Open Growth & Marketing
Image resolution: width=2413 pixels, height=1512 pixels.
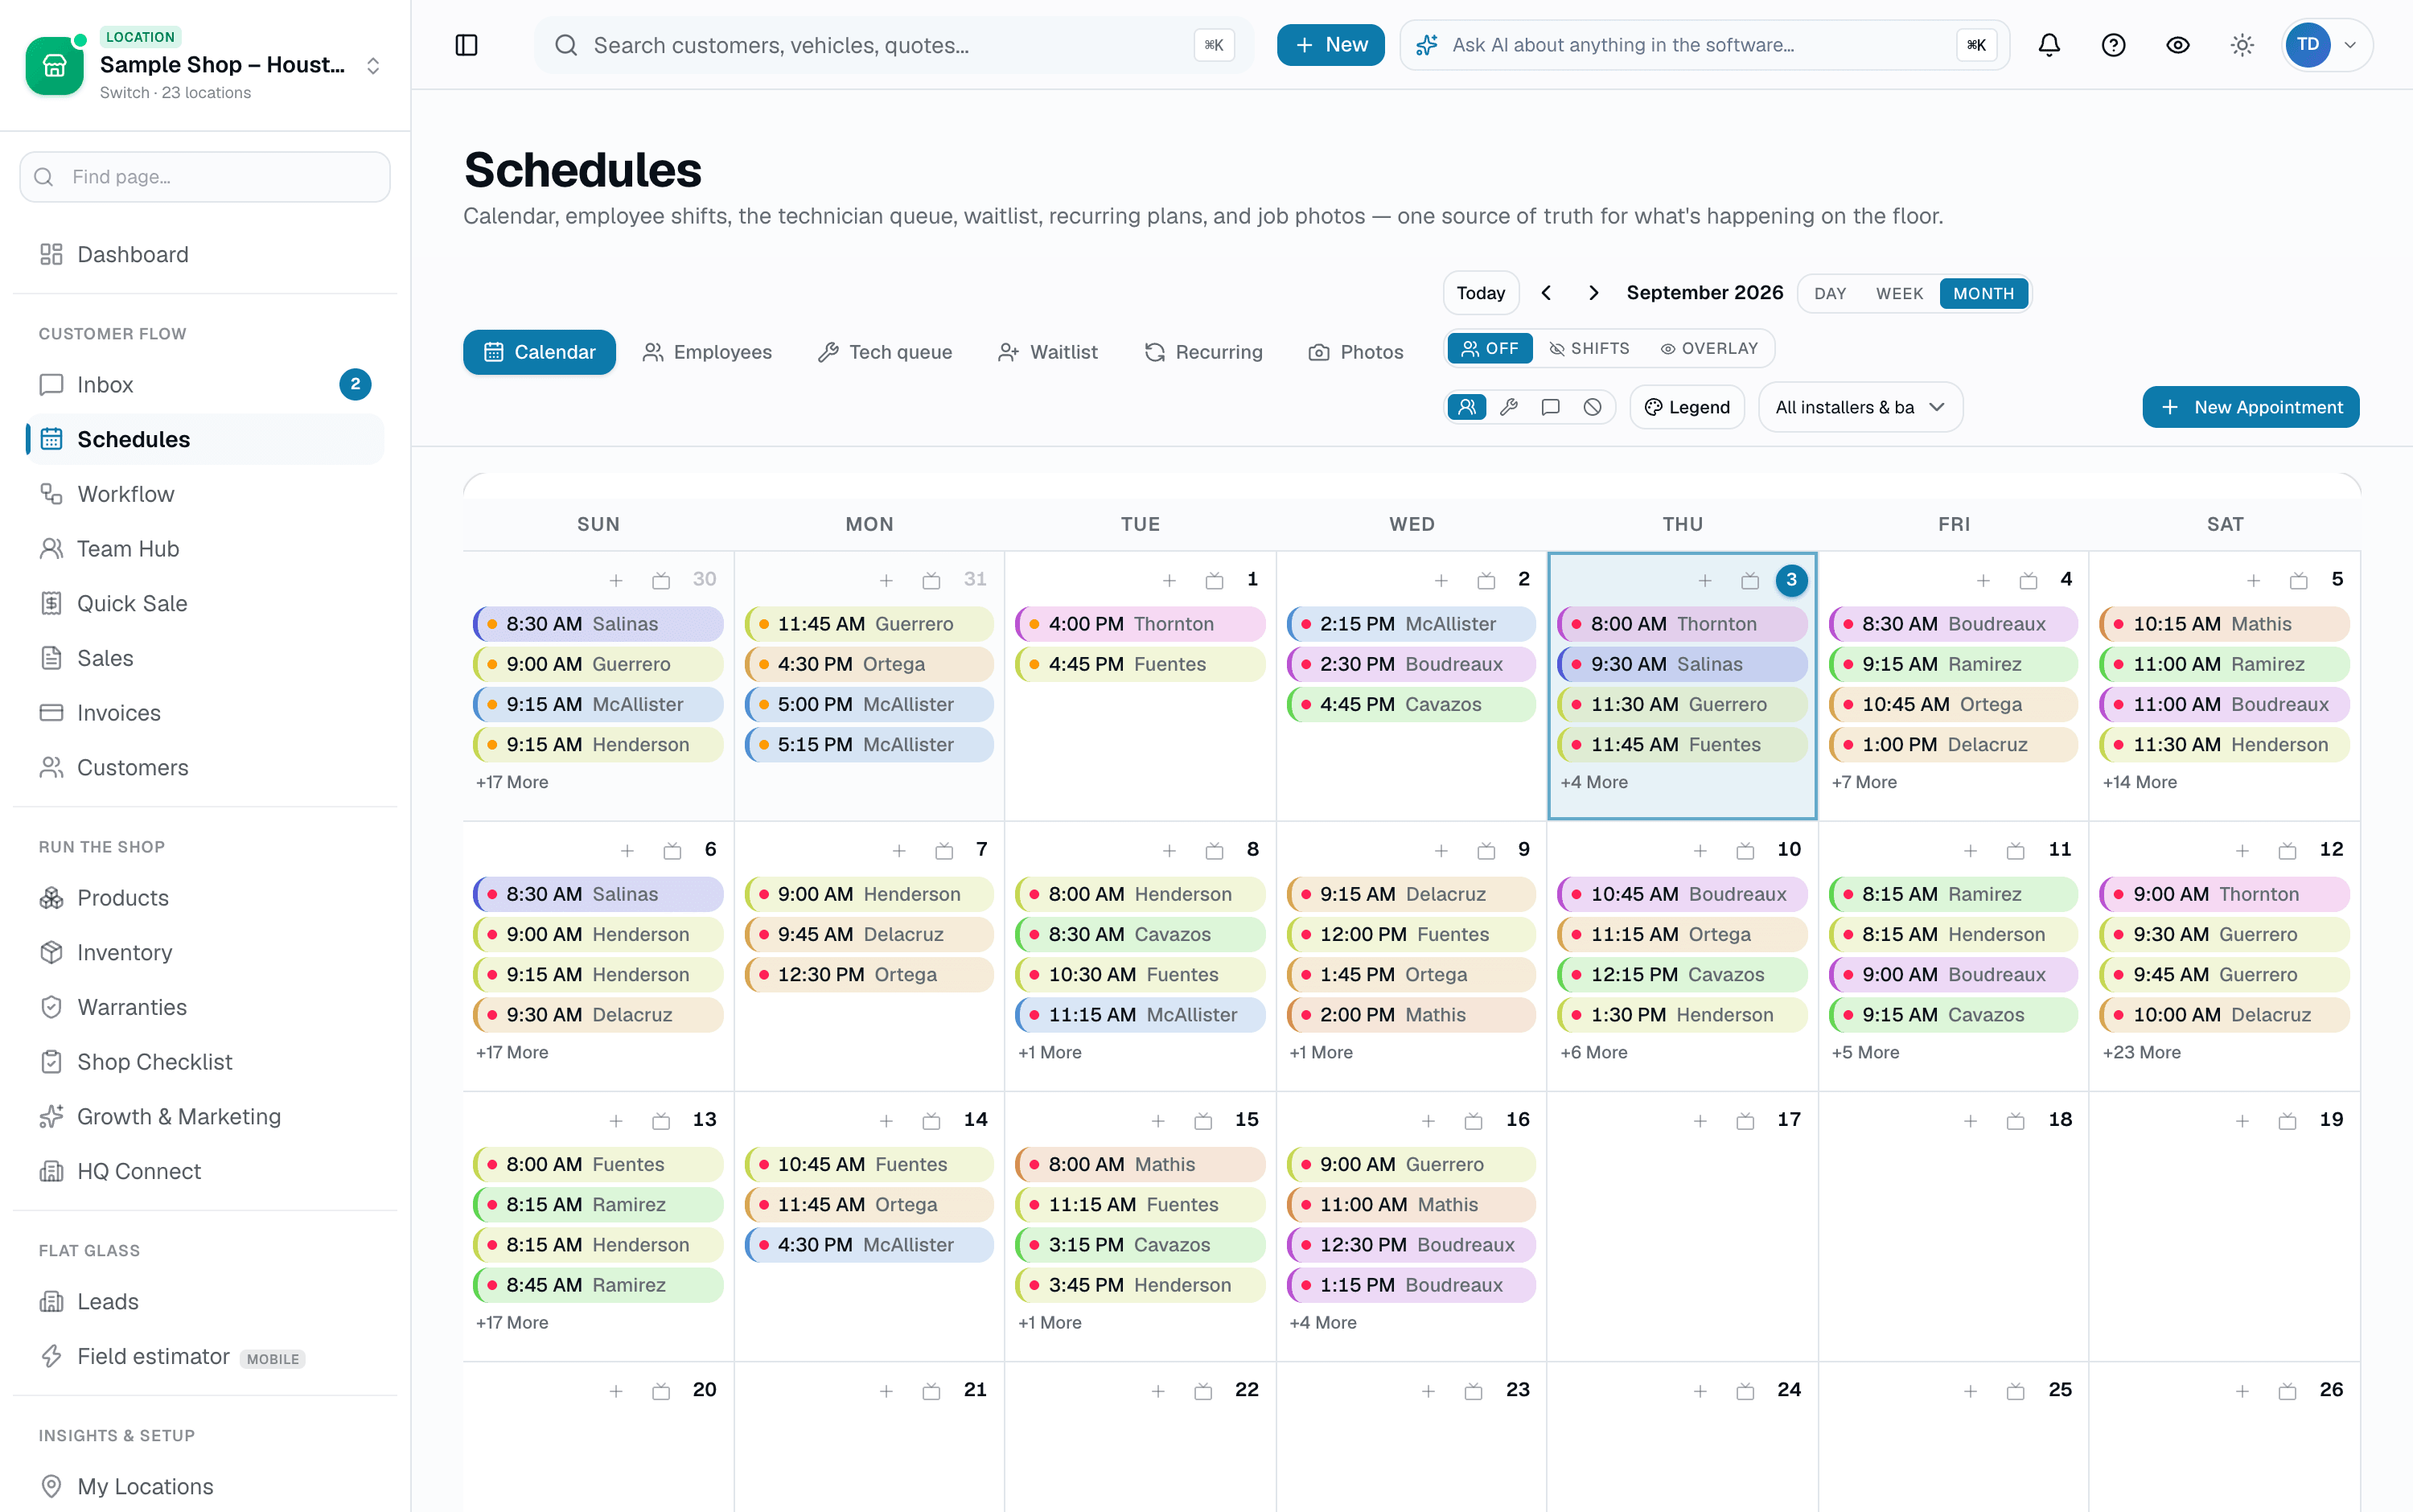click(205, 1116)
